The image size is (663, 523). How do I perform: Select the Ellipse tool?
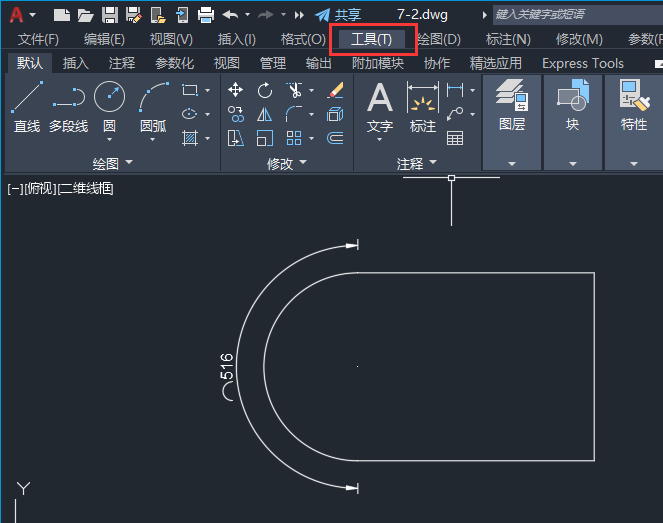click(189, 114)
